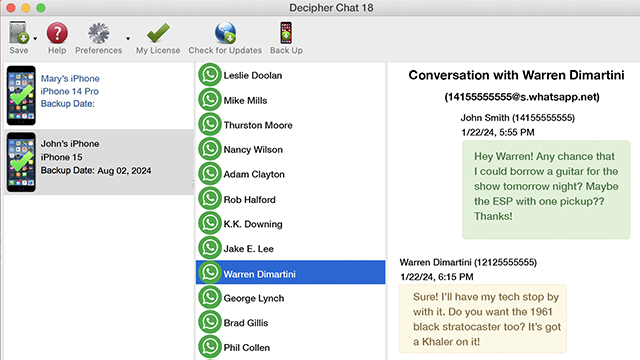This screenshot has height=360, width=640.
Task: Click the "iPhone 14 Pro" model text
Action: tap(69, 91)
